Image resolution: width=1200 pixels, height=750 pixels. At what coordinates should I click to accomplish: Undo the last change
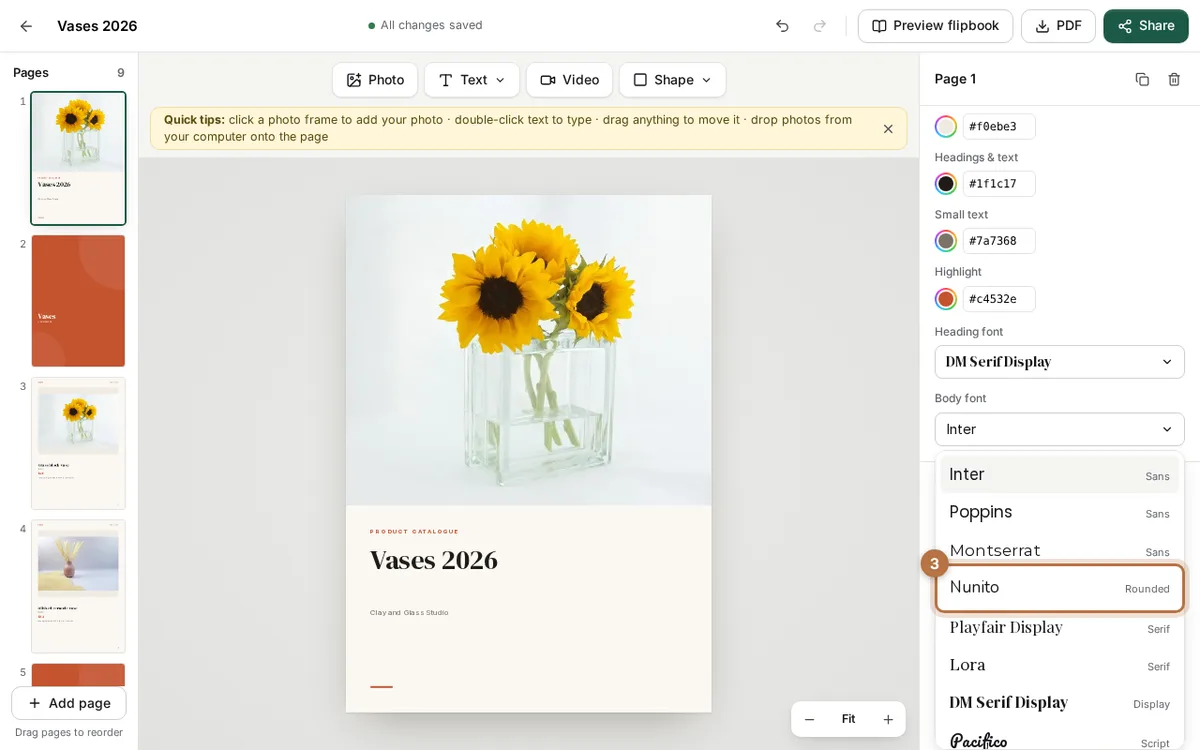tap(782, 26)
